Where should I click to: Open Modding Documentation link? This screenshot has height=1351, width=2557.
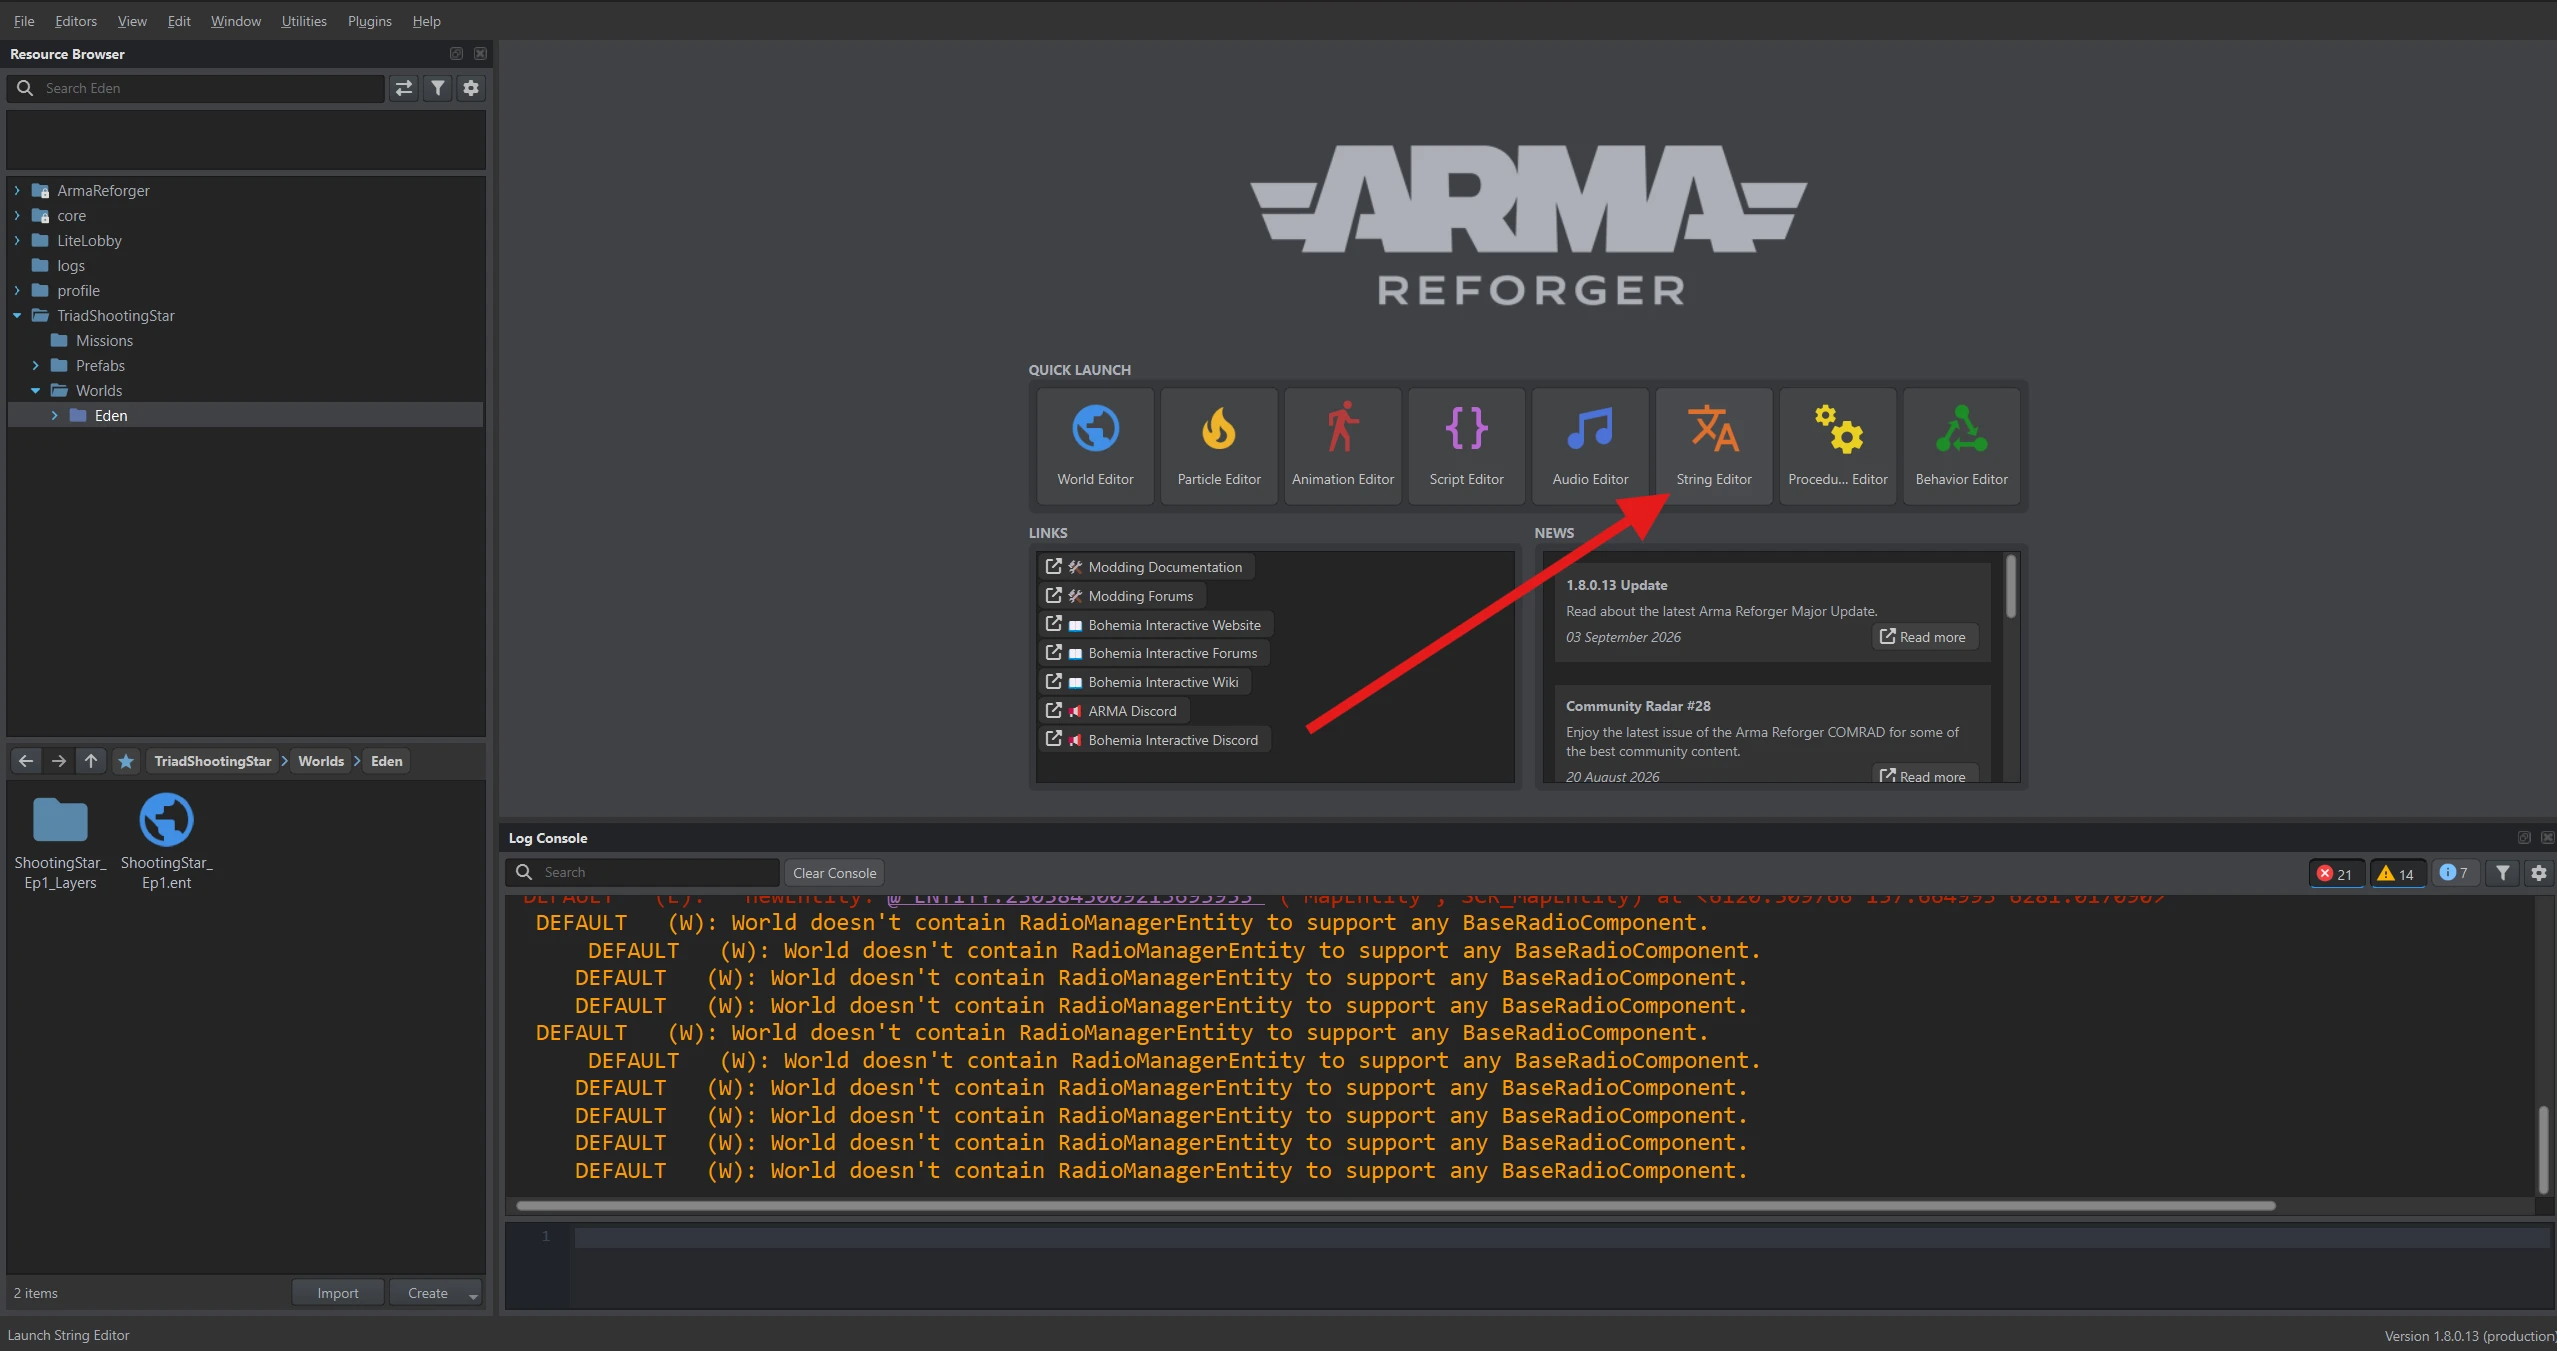1146,567
